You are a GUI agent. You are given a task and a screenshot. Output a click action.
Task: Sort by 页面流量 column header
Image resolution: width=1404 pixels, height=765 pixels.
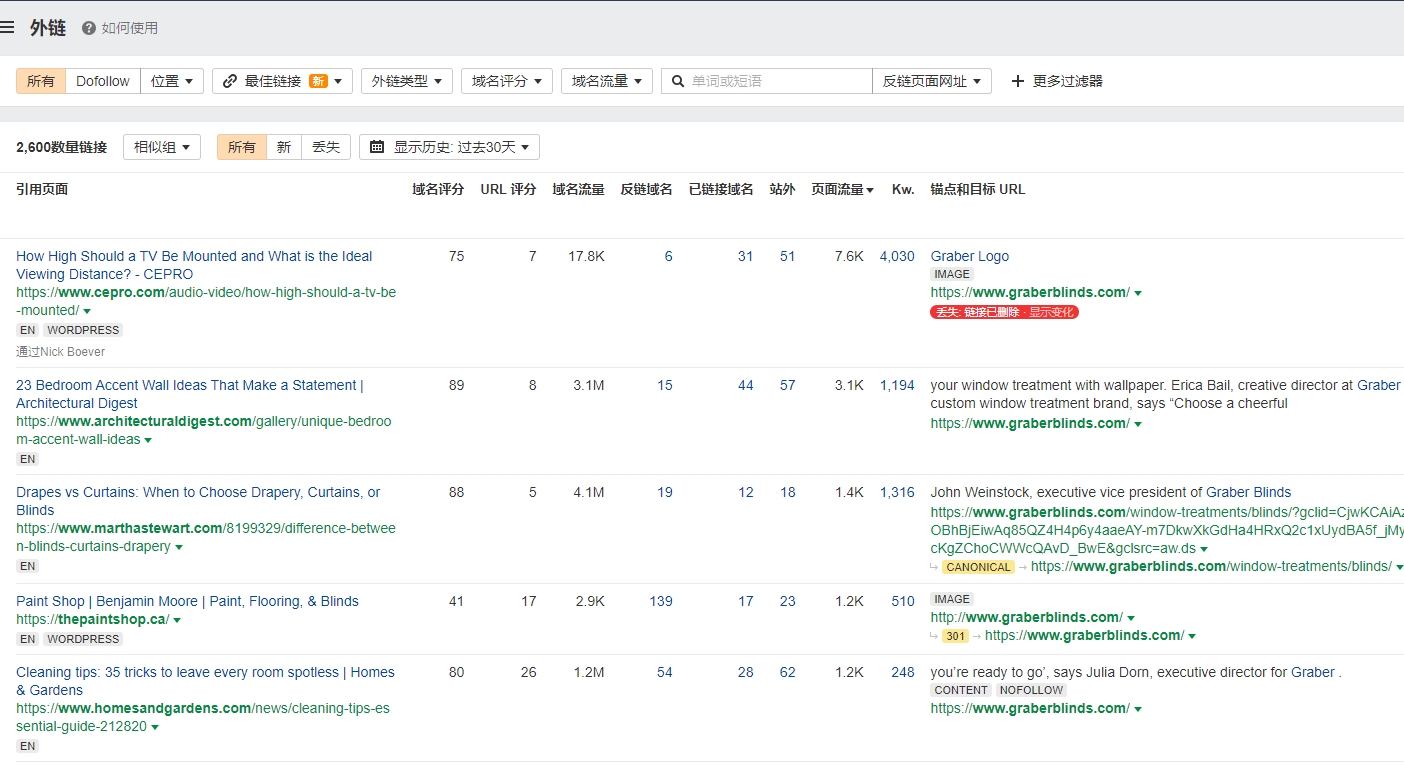point(842,189)
